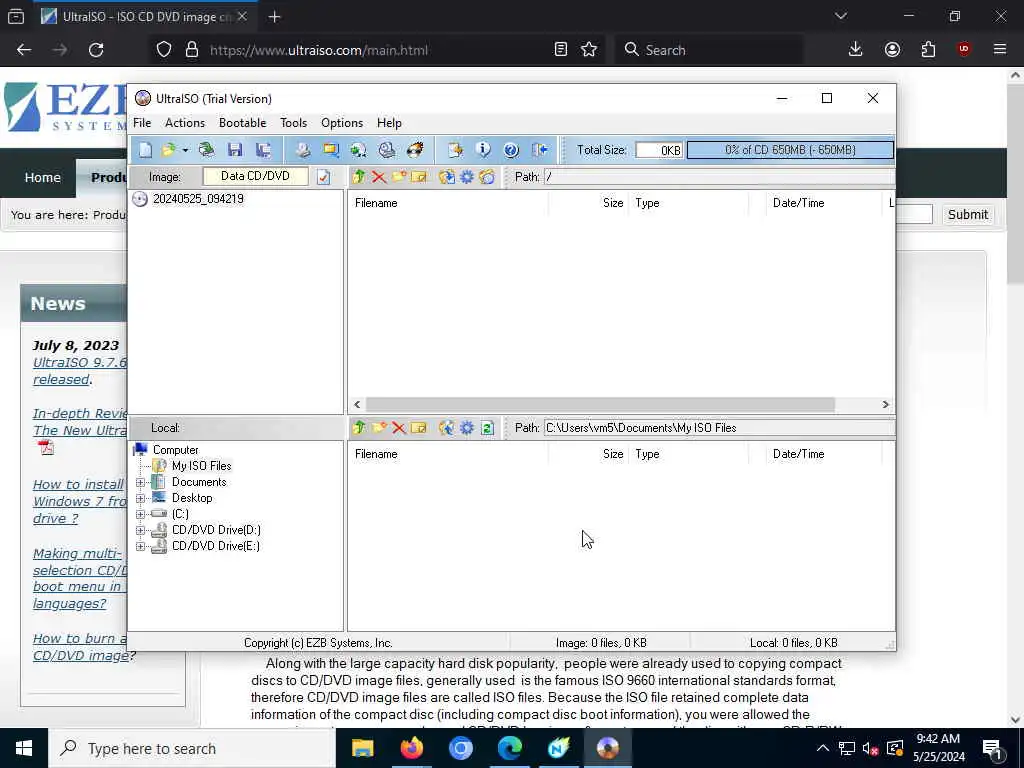Click the red Delete X in Local toolbar

[x=399, y=428]
